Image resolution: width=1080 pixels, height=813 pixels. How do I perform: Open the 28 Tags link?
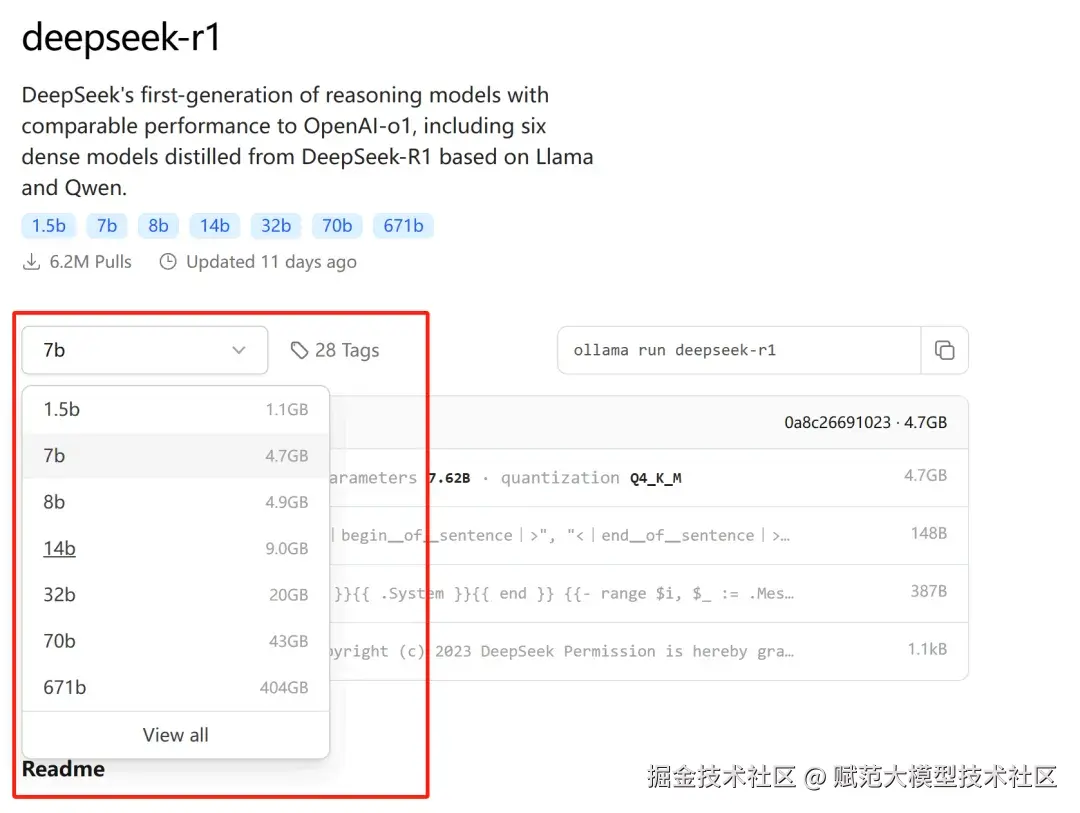335,351
